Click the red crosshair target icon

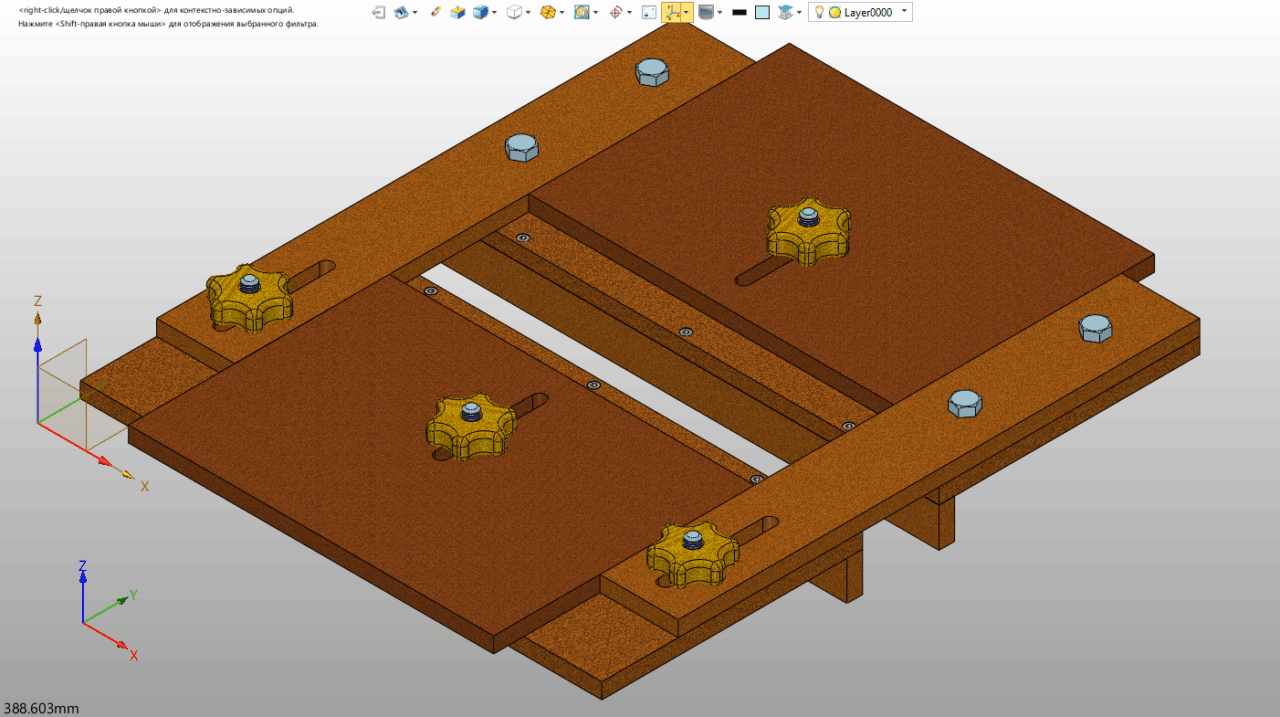tap(615, 12)
